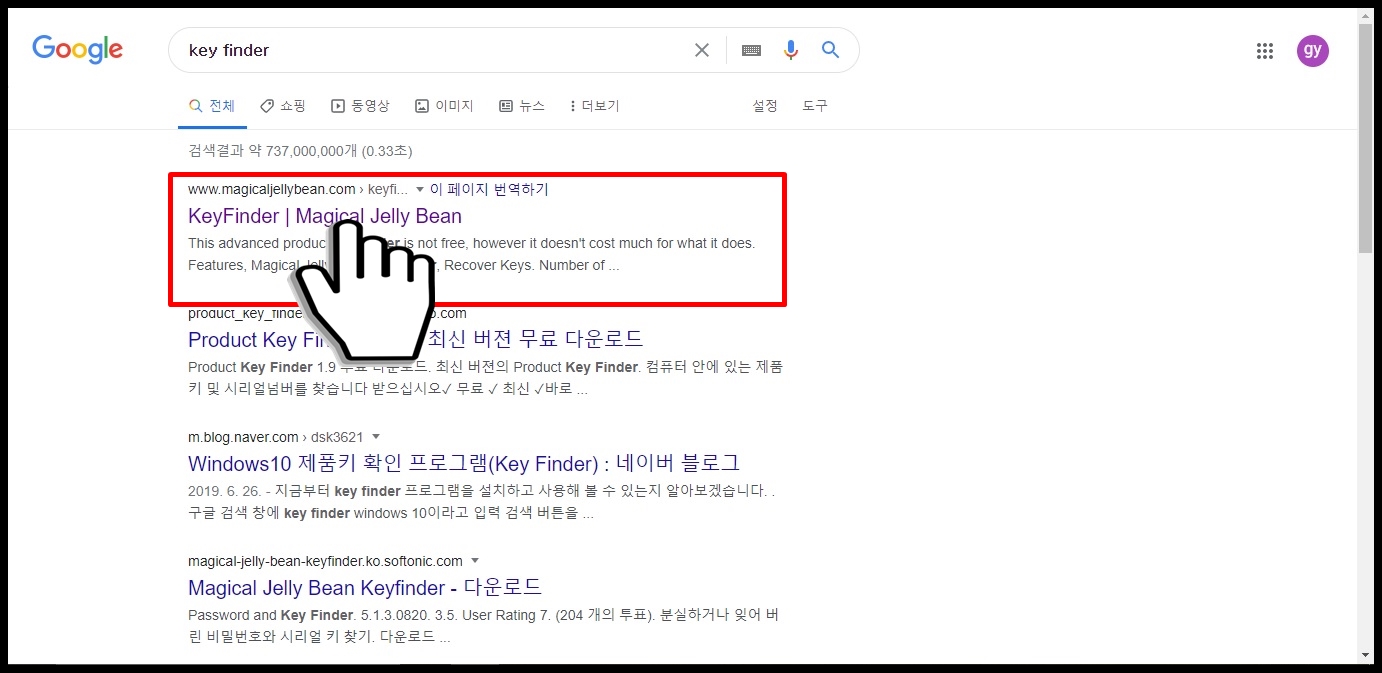Screen dimensions: 1382x673
Task: Clear the search box with X icon
Action: 702,50
